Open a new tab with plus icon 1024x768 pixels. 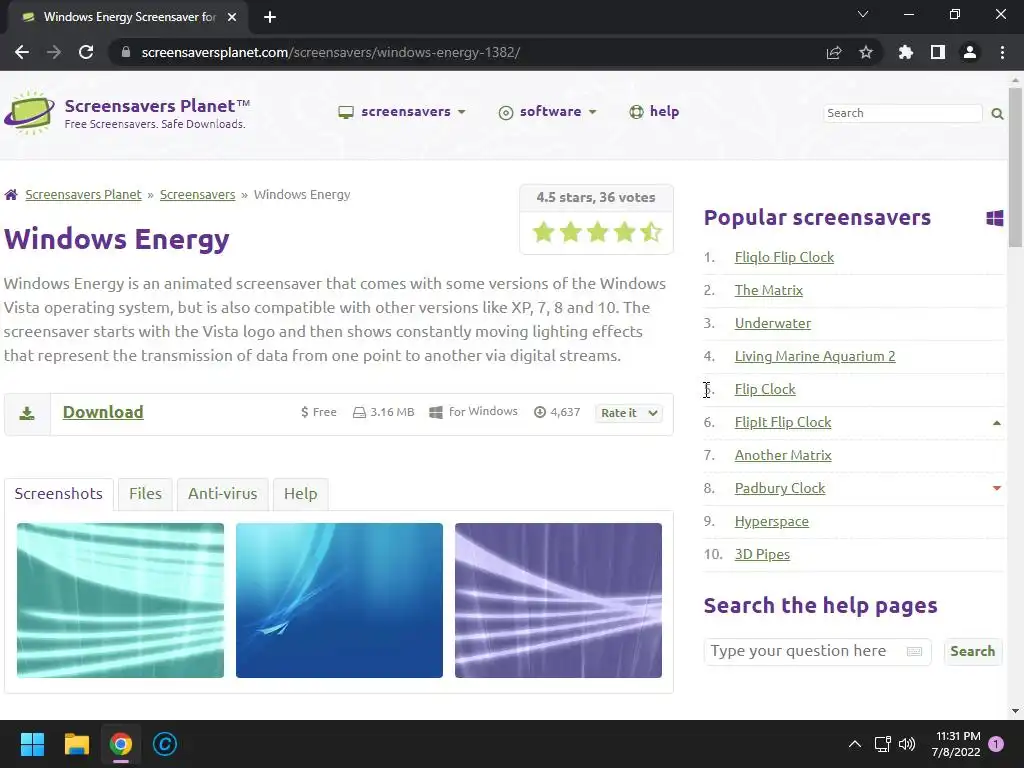[x=270, y=17]
